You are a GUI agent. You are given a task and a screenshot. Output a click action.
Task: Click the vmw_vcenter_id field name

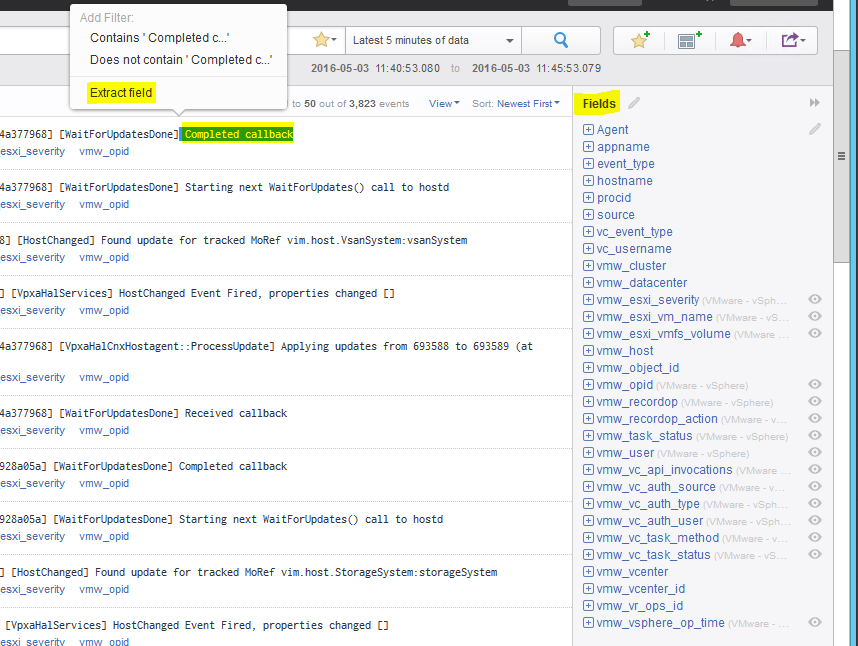click(x=640, y=589)
